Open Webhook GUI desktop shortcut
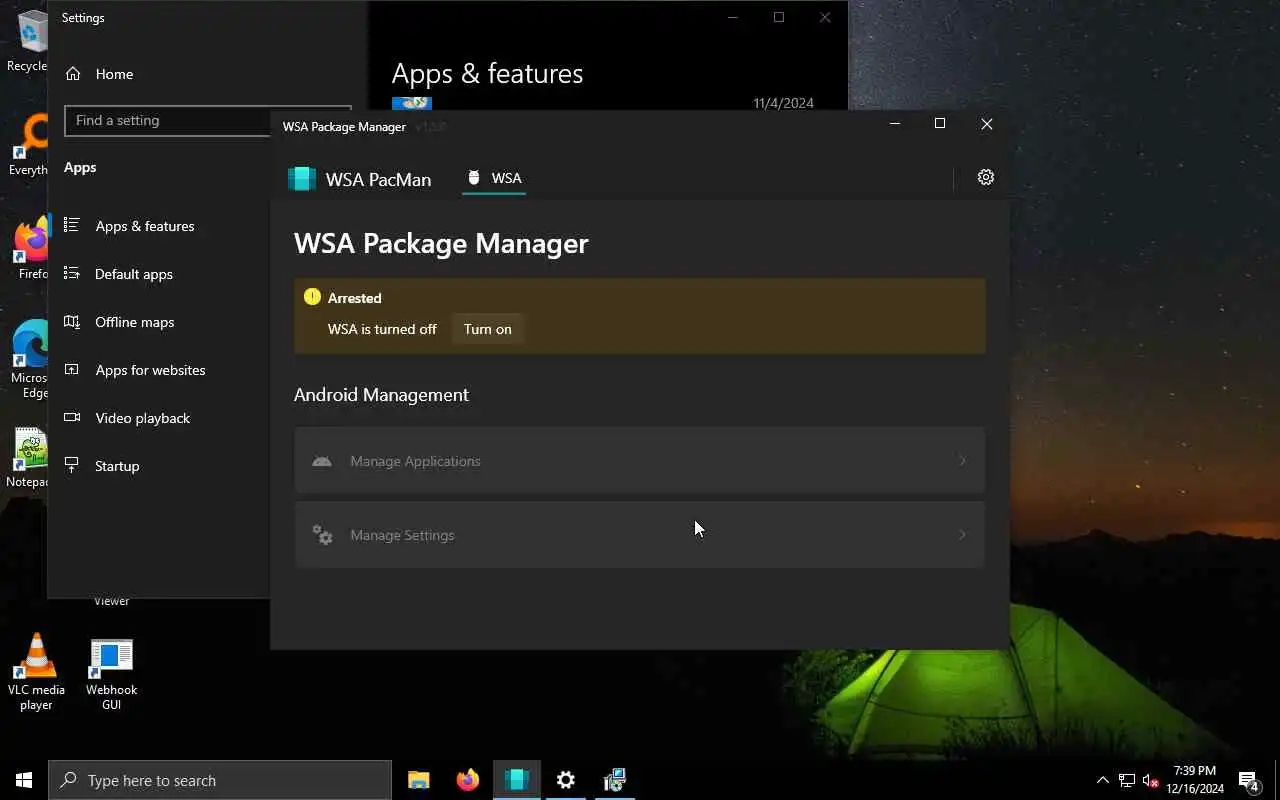 coord(111,675)
